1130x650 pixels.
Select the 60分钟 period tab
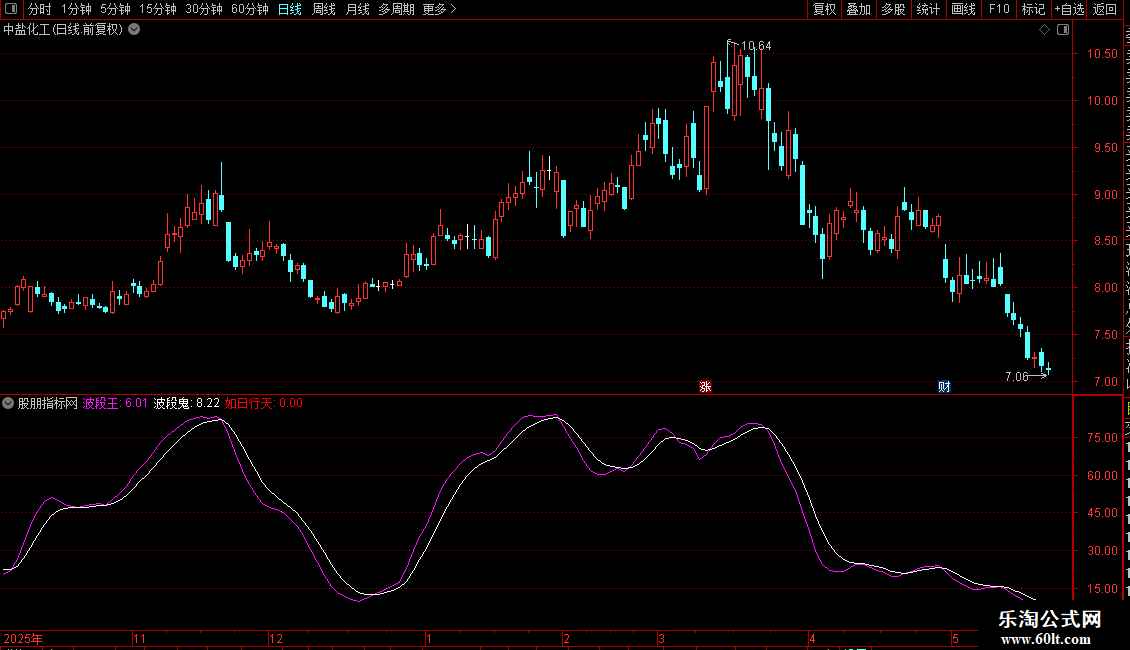coord(250,9)
